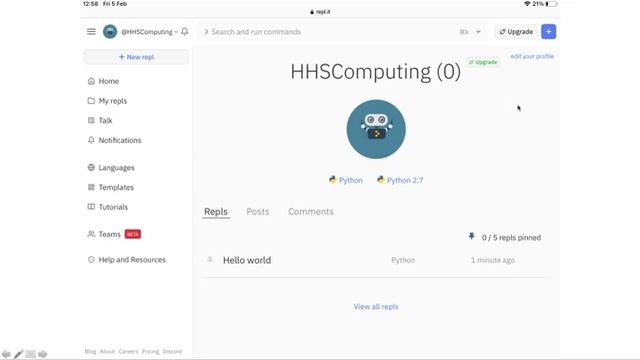This screenshot has width=640, height=360.
Task: Open the Careers footer link
Action: (128, 351)
